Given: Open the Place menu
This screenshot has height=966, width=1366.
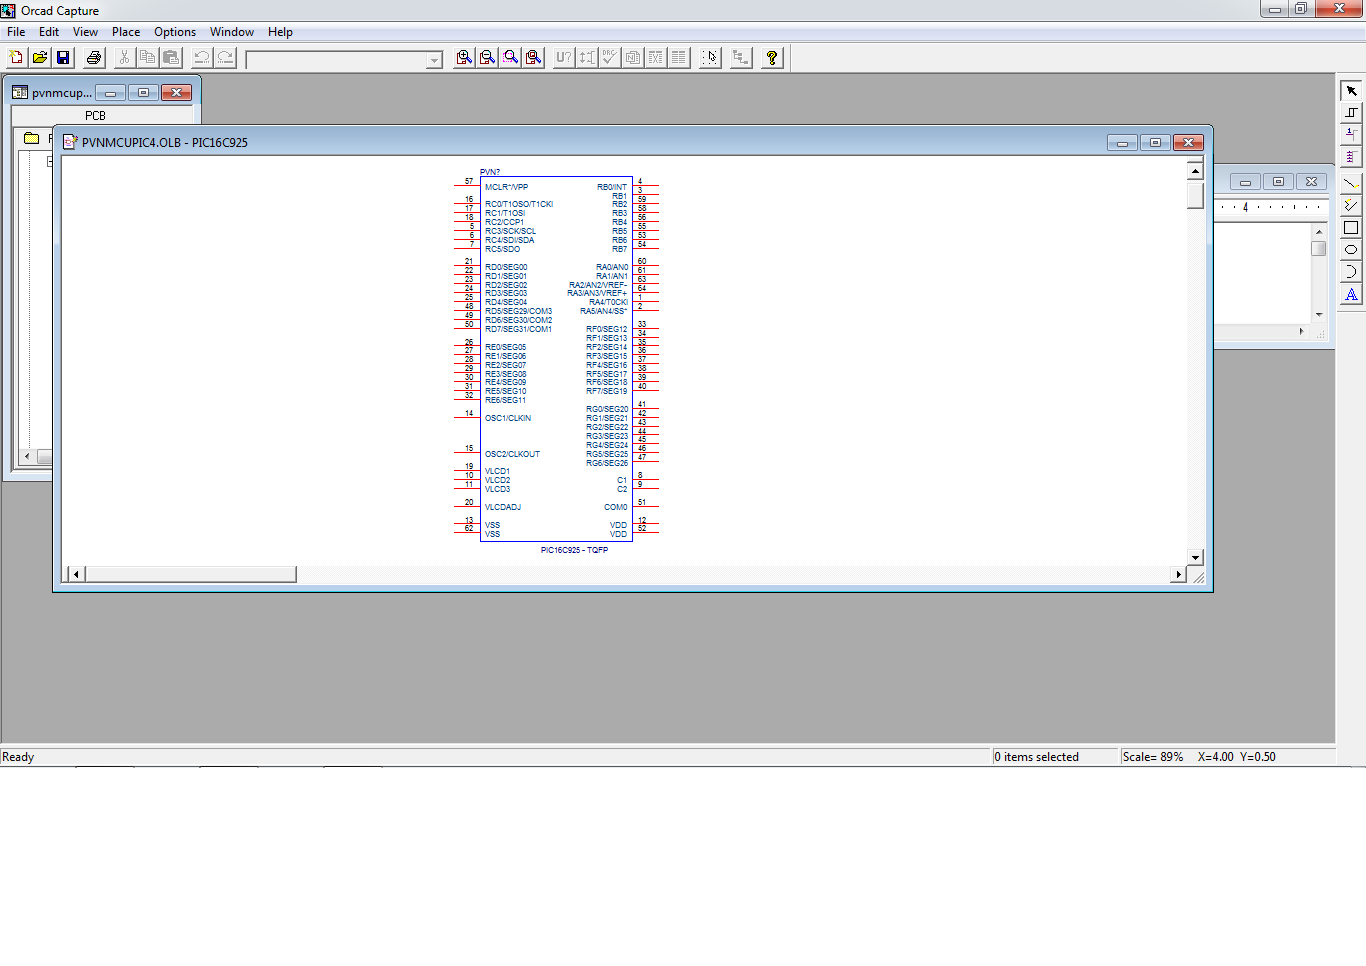Looking at the screenshot, I should click(x=126, y=32).
